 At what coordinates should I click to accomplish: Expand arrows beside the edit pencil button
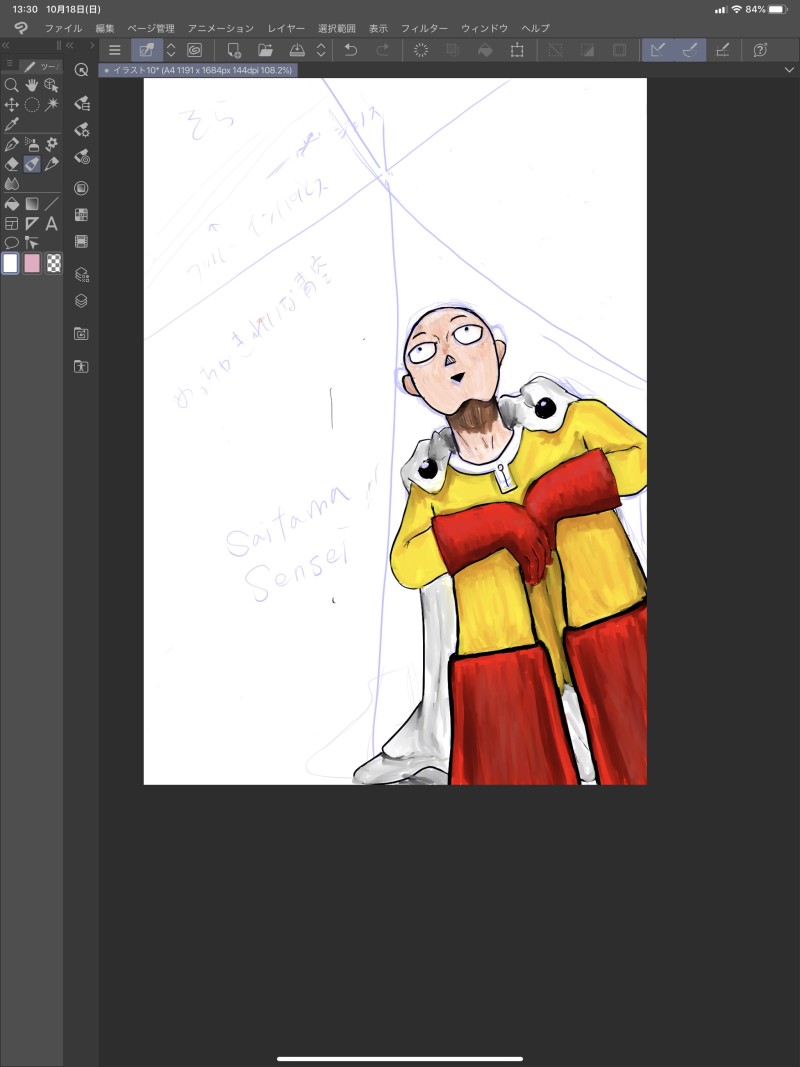point(171,50)
